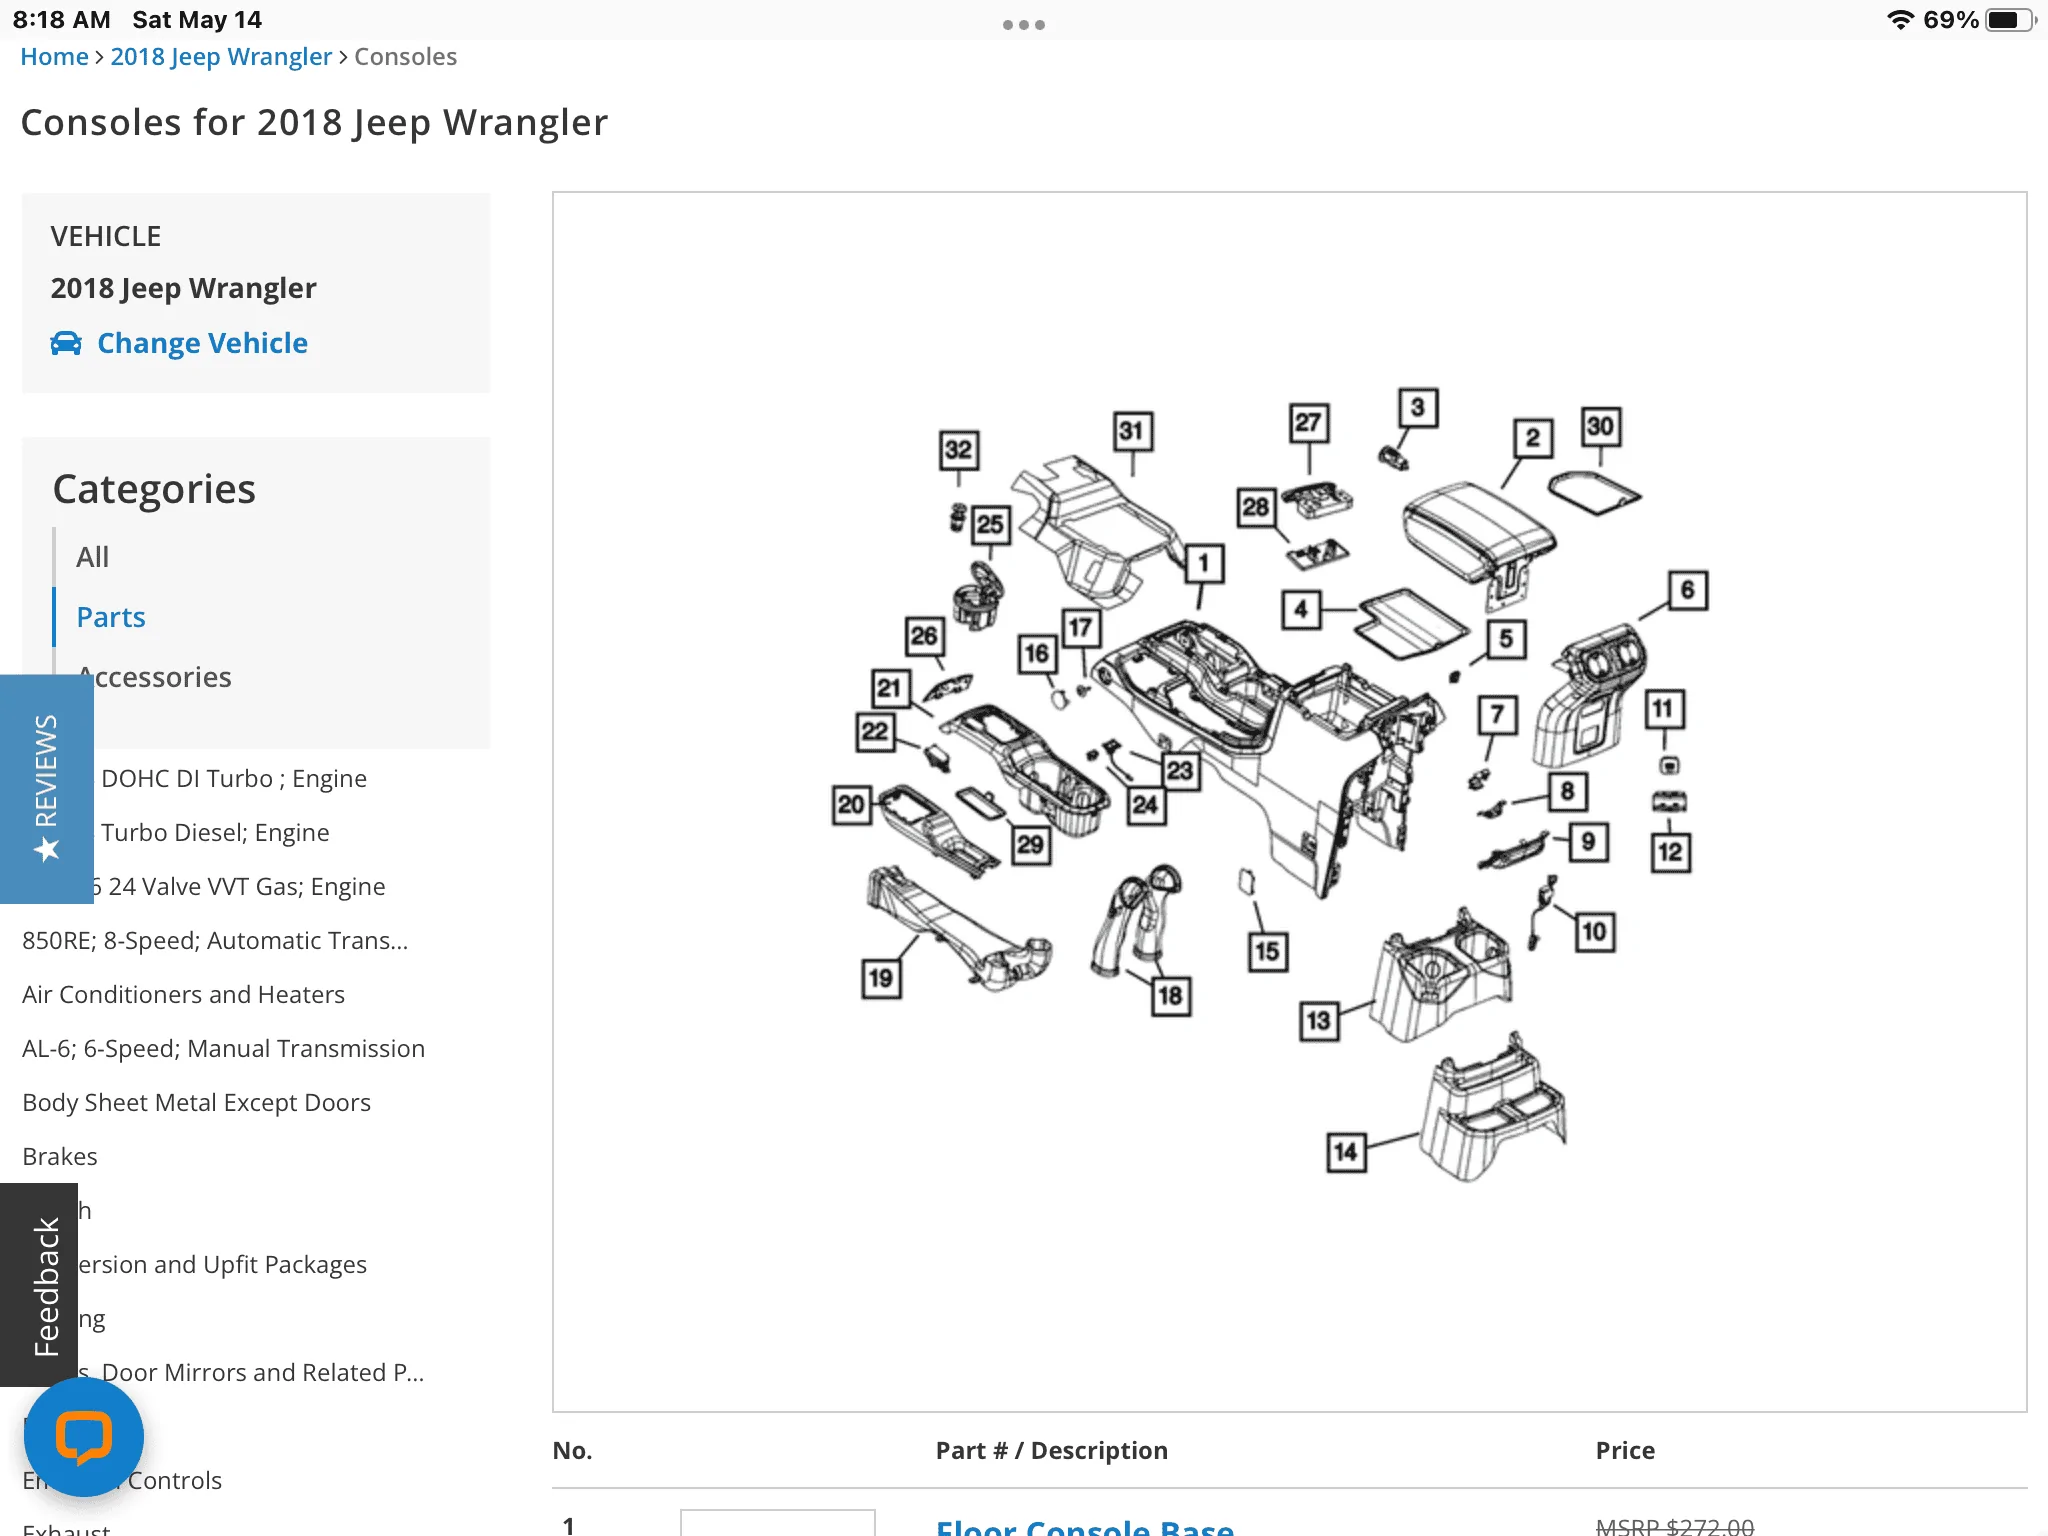
Task: Go to Home breadcrumb link
Action: pyautogui.click(x=54, y=57)
